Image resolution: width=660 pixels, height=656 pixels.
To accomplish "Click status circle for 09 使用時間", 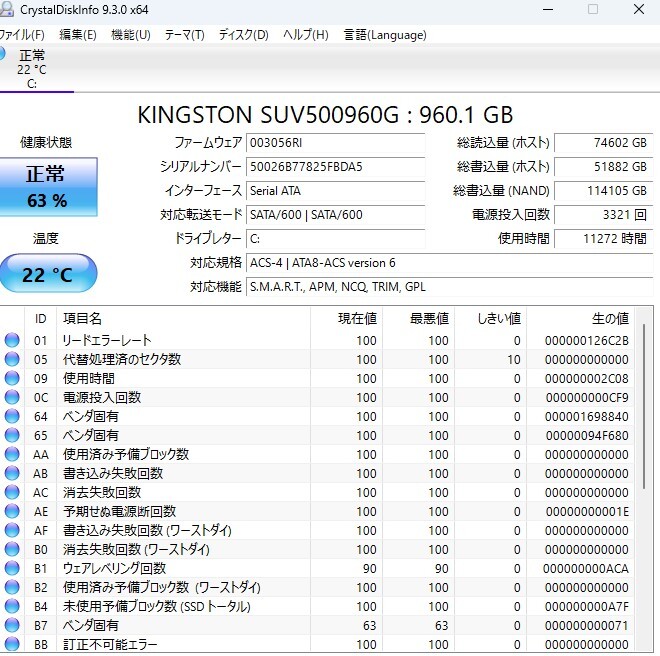I will click(12, 378).
